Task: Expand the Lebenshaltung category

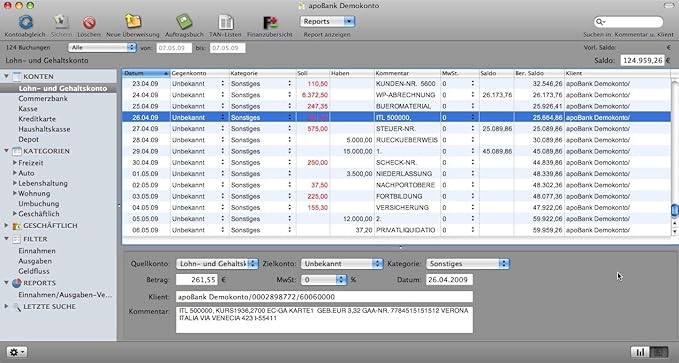Action: (15, 183)
